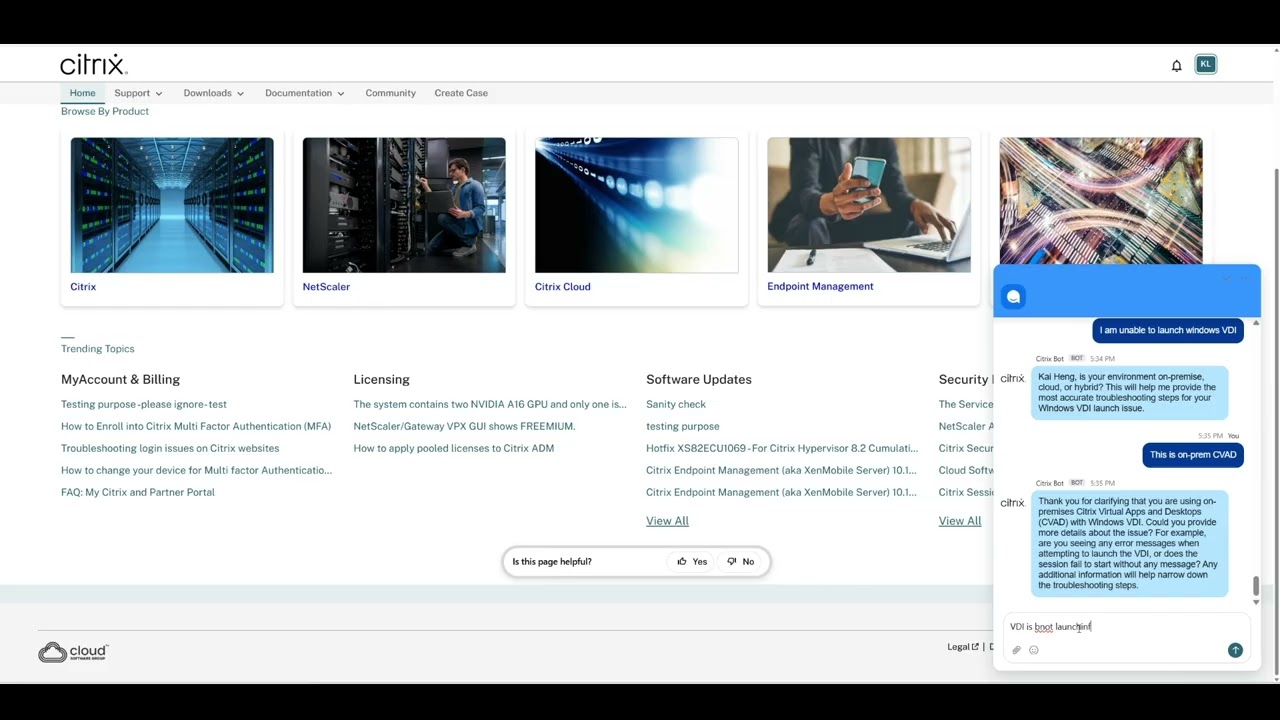Click the 'This is on-prem CVAD' message

point(1193,454)
